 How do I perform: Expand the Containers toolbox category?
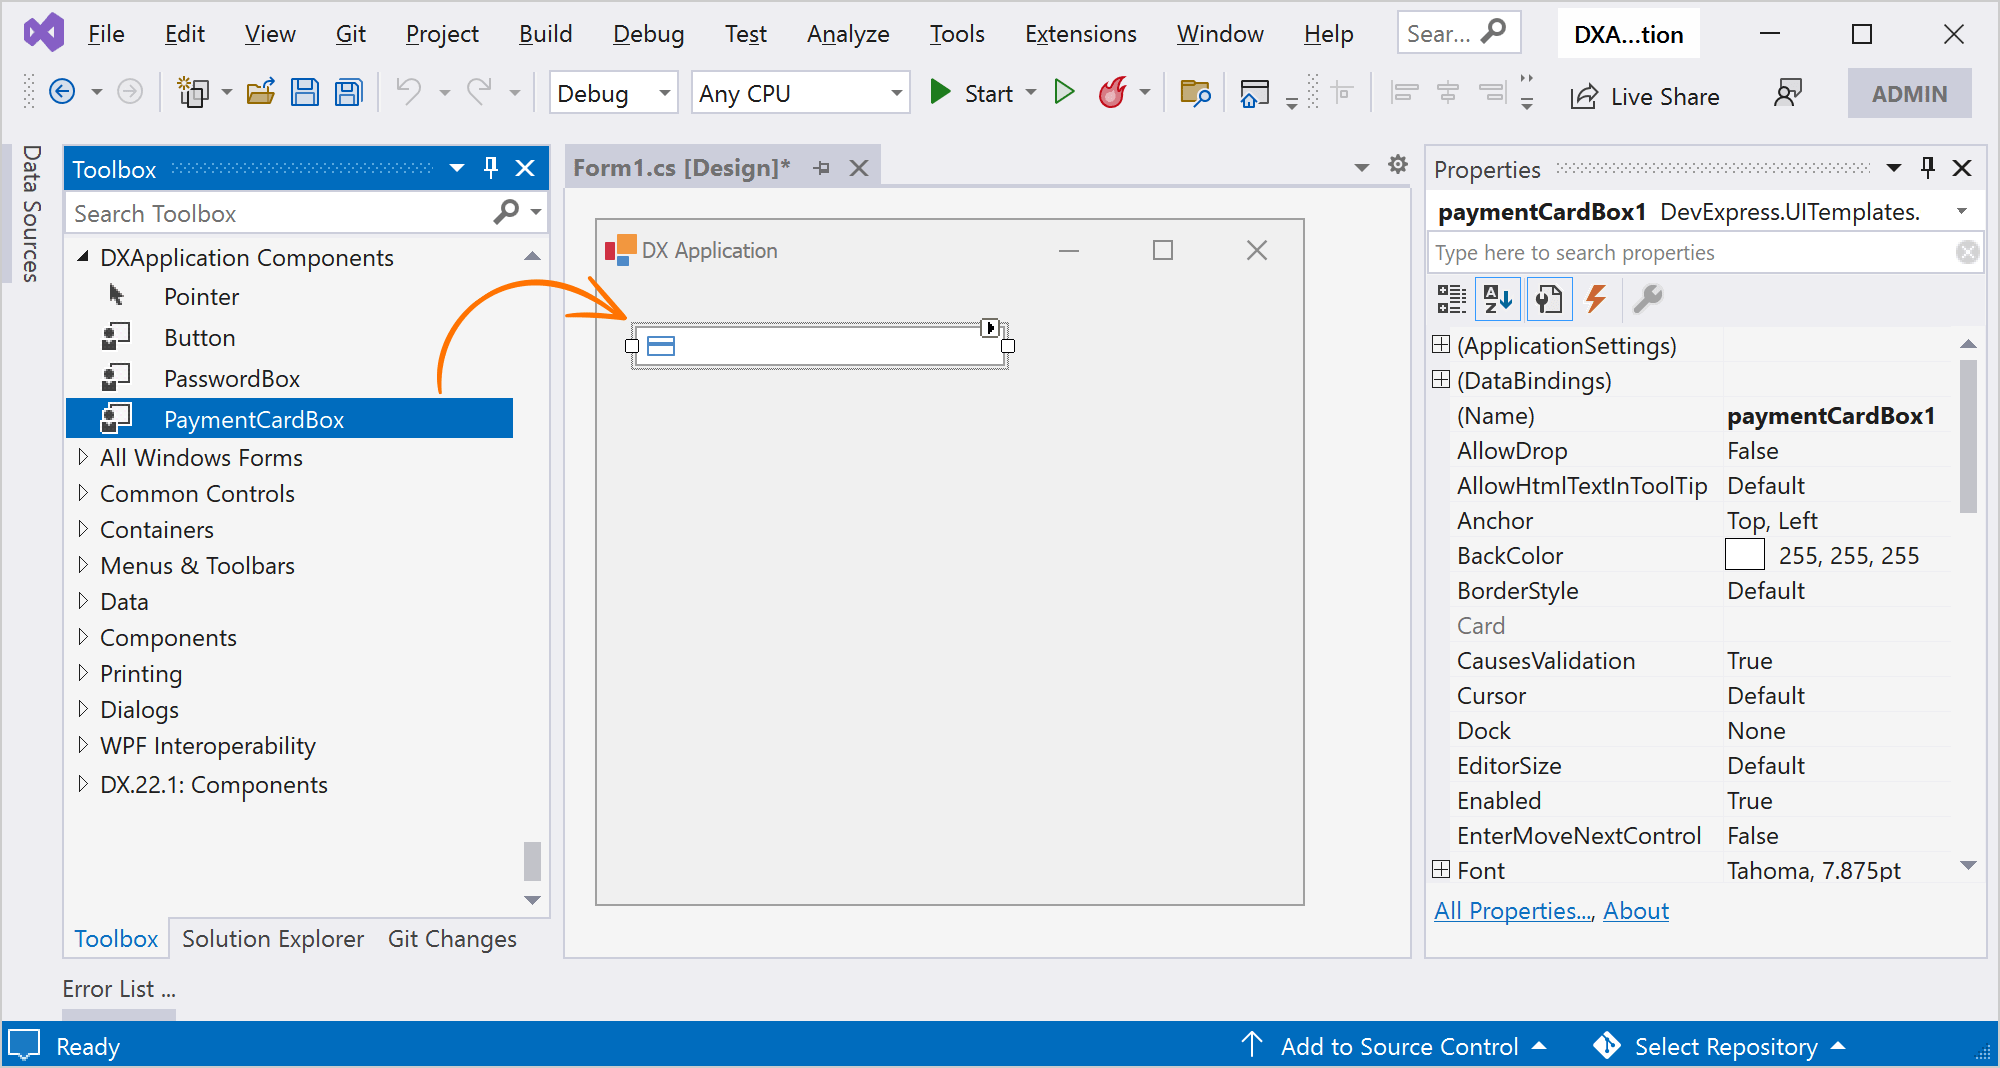coord(83,529)
